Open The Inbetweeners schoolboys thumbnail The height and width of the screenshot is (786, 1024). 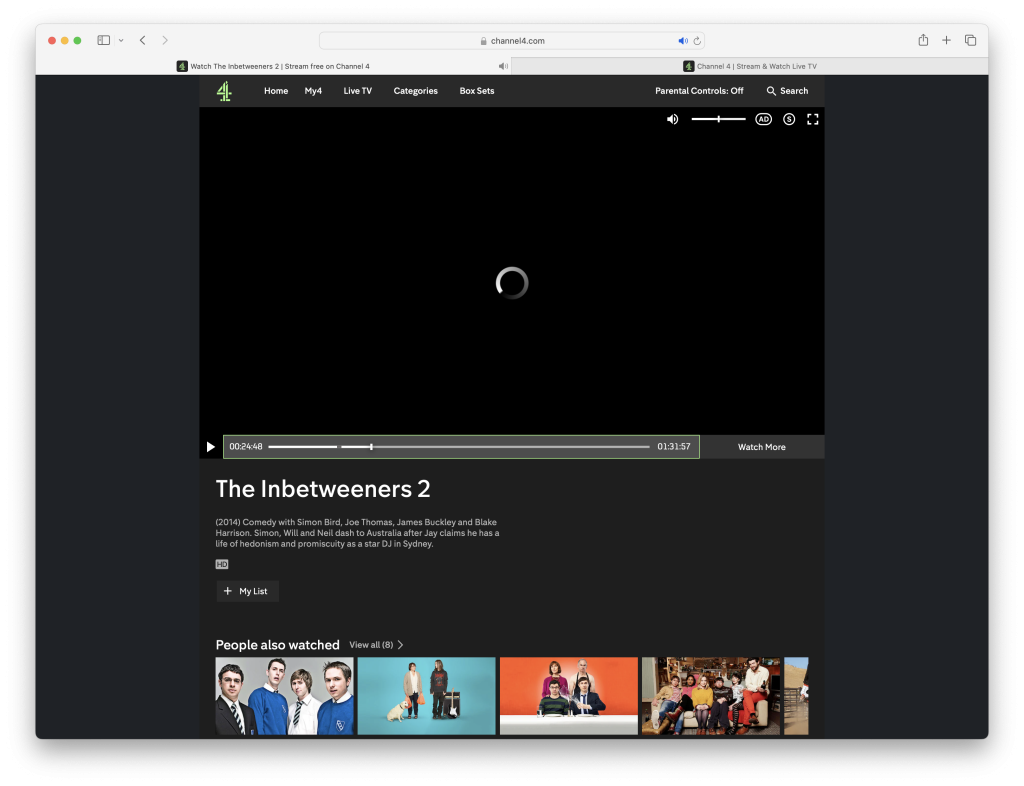tap(284, 696)
